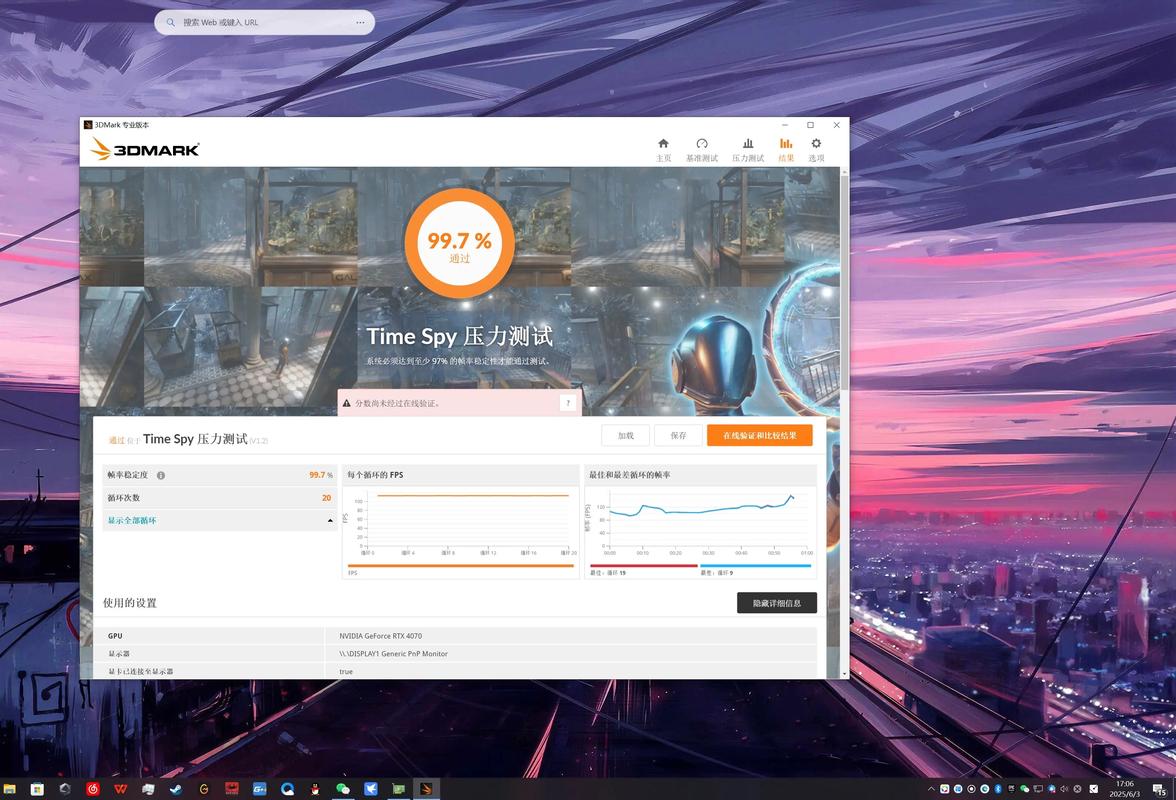Screen dimensions: 1176x800
Task: Go to the 主页 home icon
Action: coord(663,149)
